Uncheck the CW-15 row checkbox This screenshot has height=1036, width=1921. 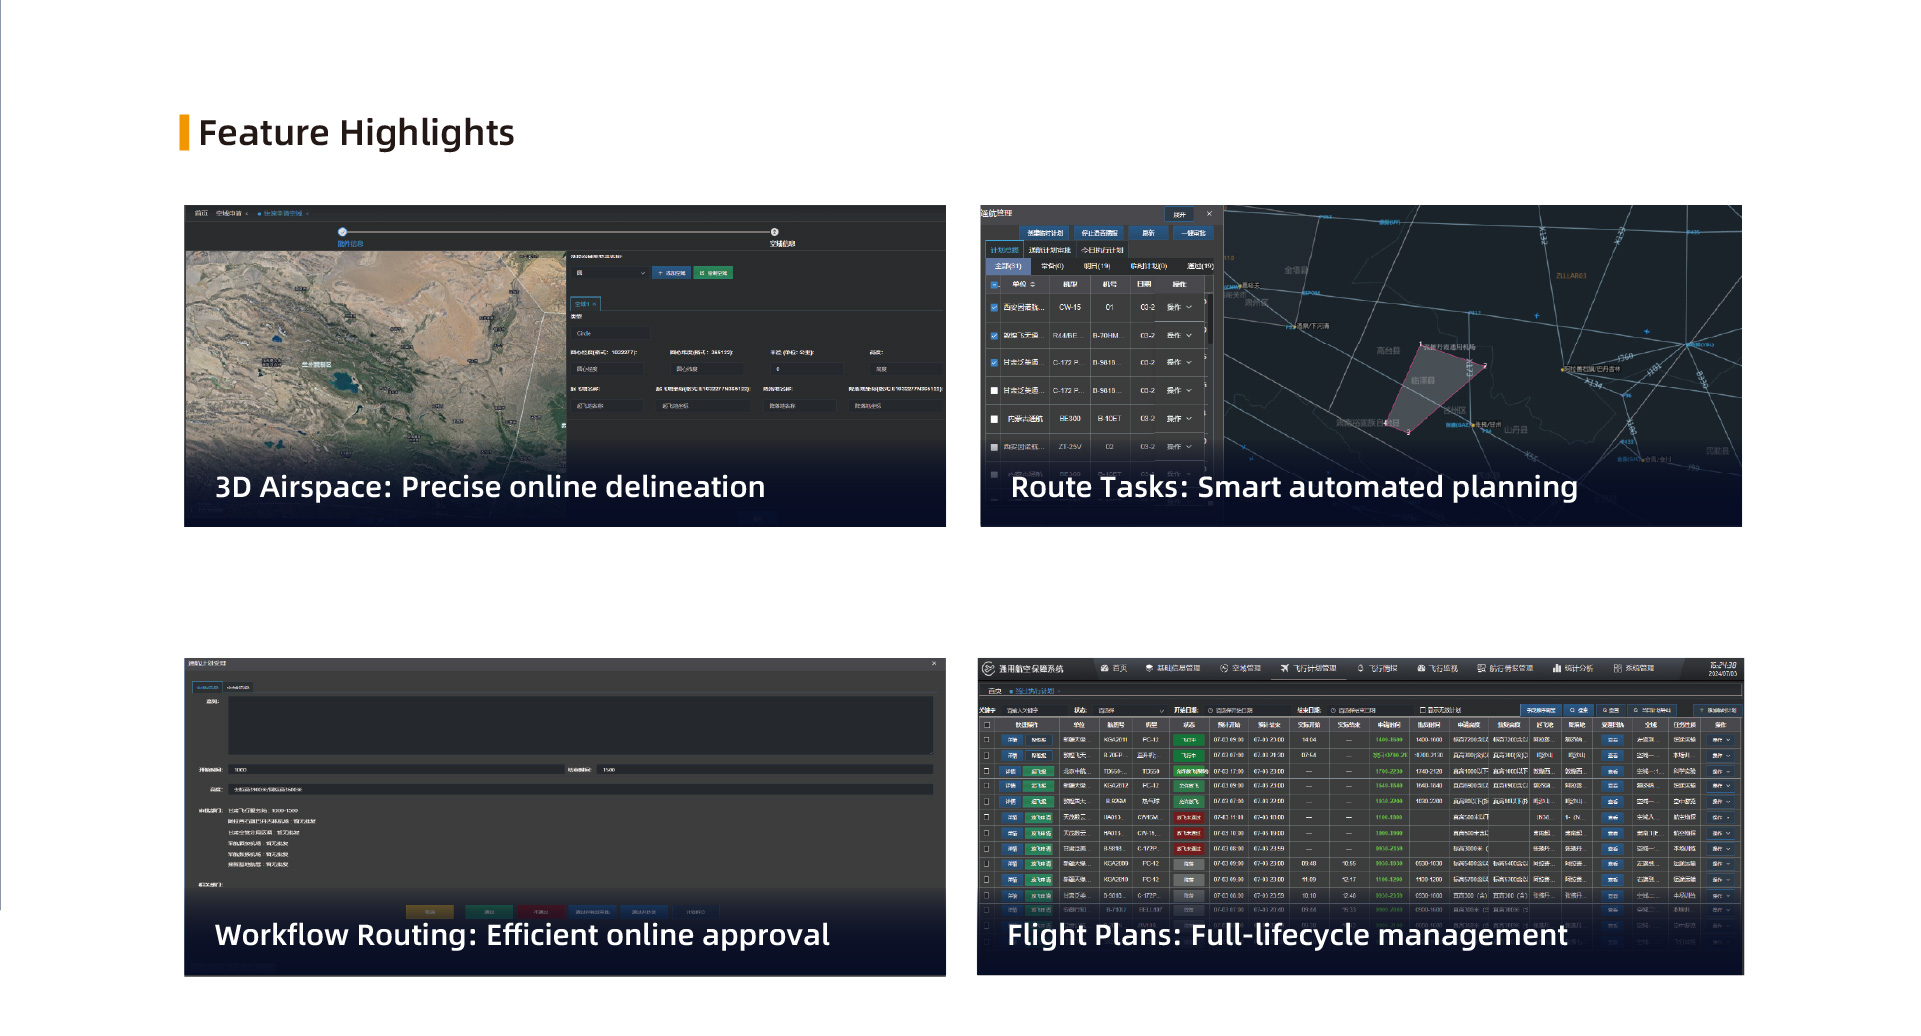(x=994, y=308)
